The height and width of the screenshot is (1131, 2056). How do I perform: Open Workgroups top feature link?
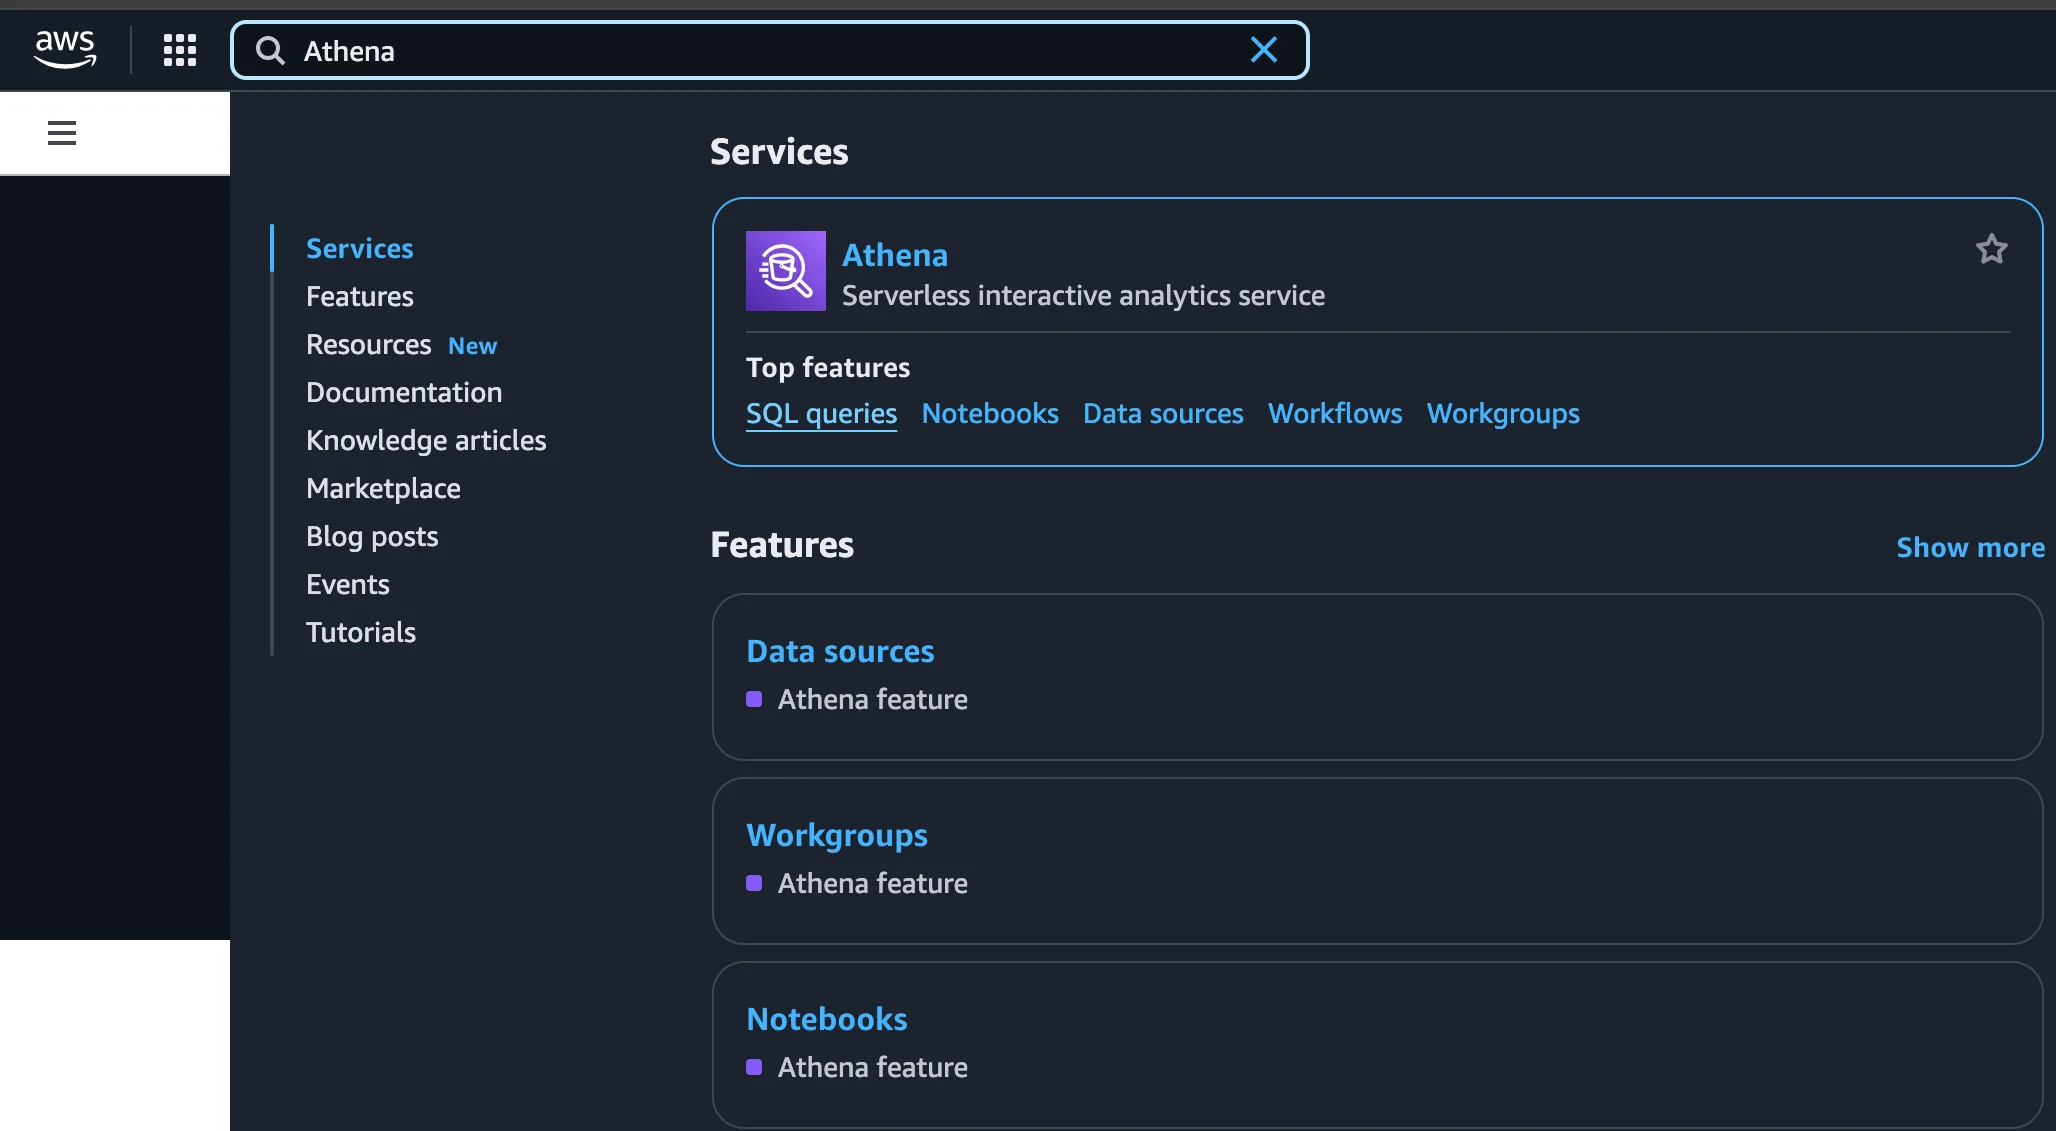point(1502,414)
